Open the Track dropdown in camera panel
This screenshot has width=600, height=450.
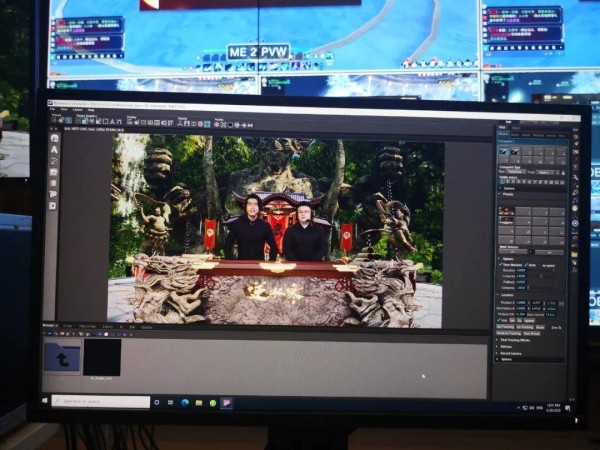point(547,173)
